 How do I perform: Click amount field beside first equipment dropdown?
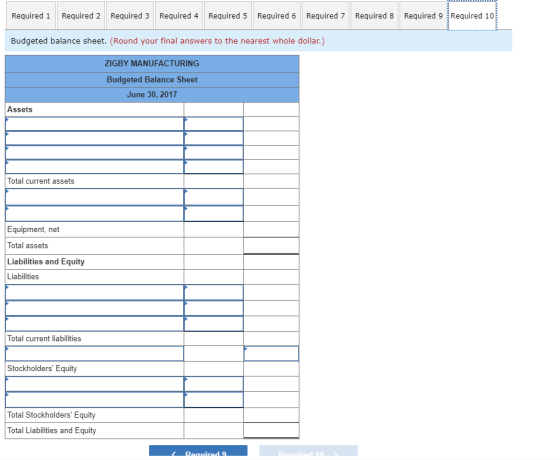coord(214,197)
